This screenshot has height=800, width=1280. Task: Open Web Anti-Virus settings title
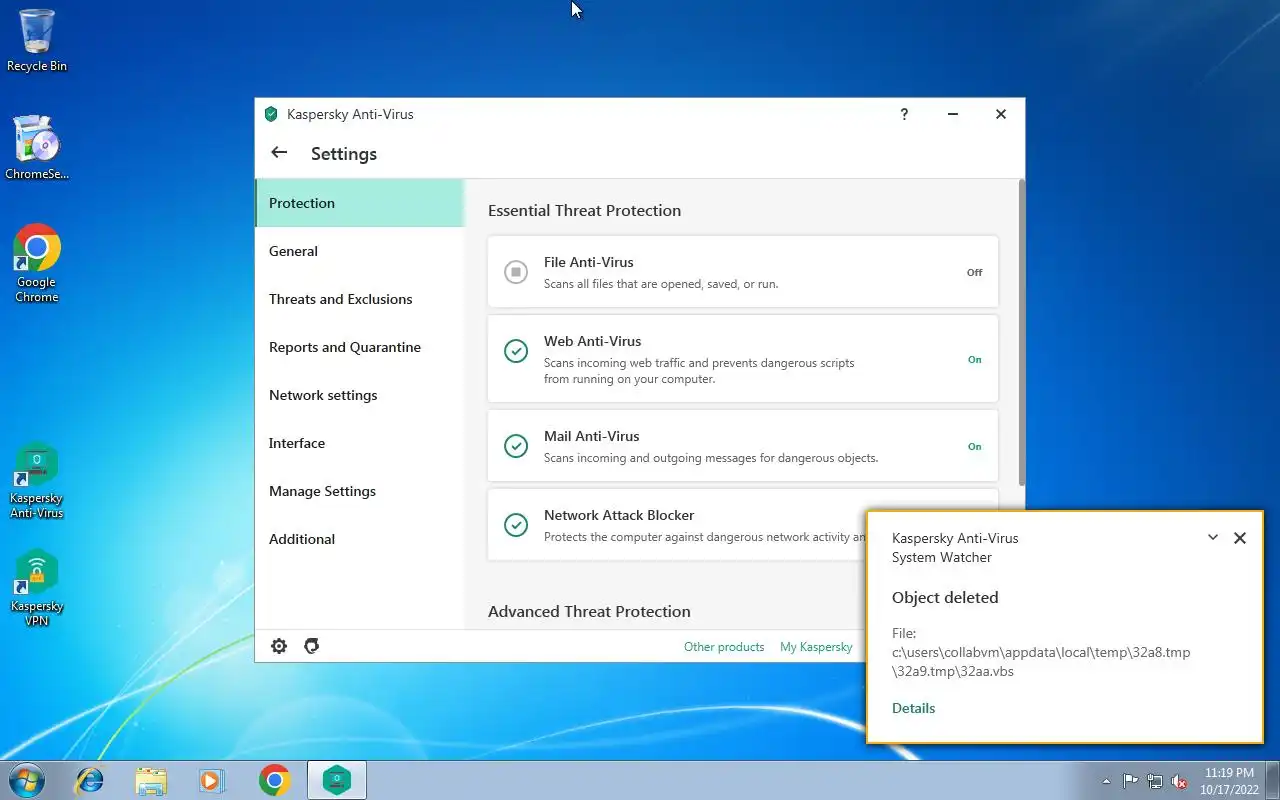coord(592,341)
